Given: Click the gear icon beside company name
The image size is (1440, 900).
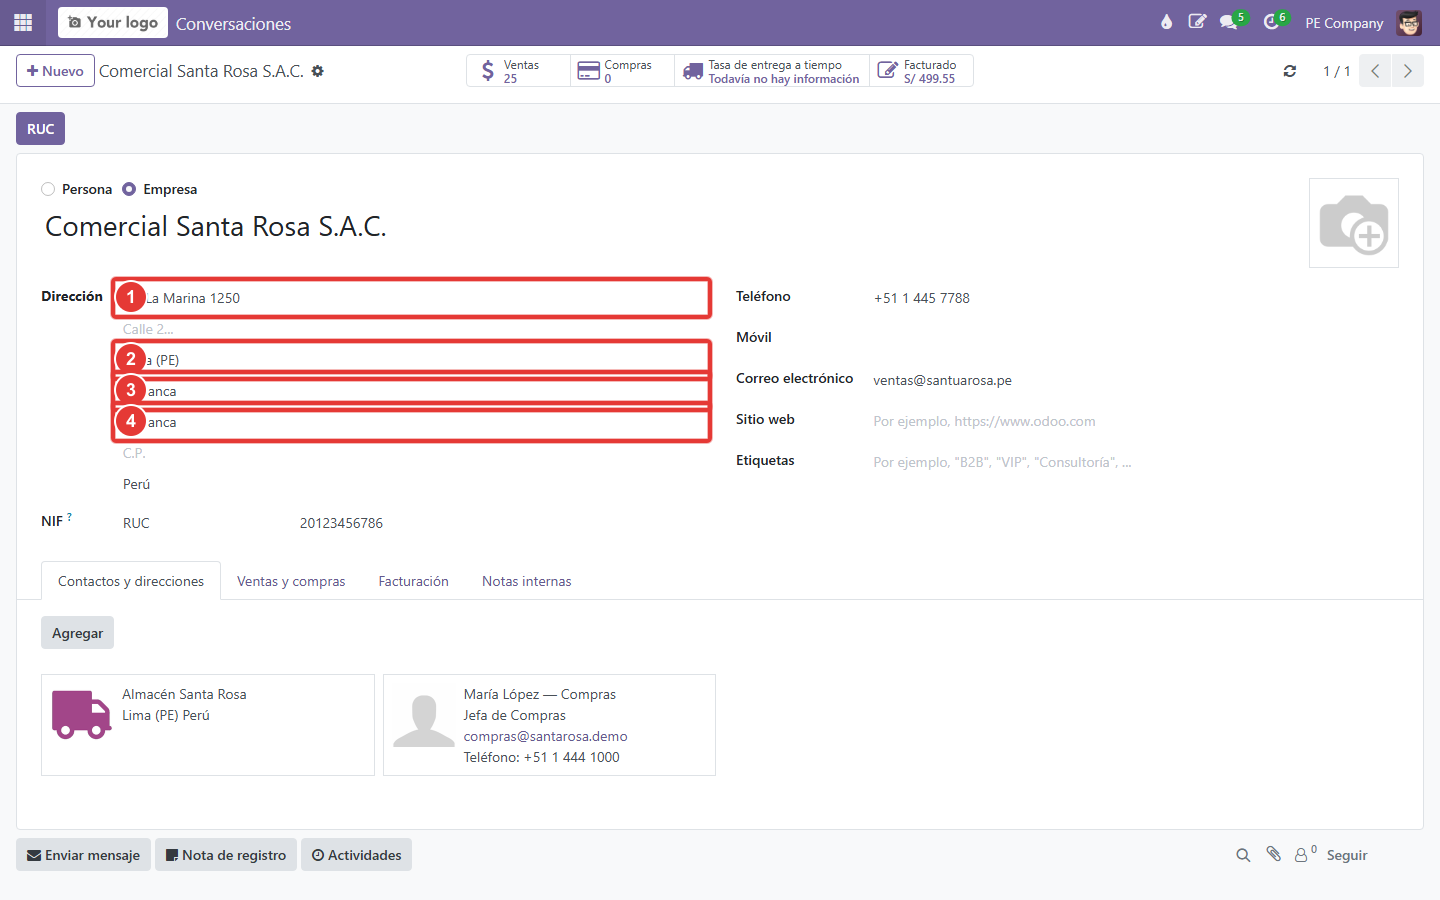Looking at the screenshot, I should 318,71.
